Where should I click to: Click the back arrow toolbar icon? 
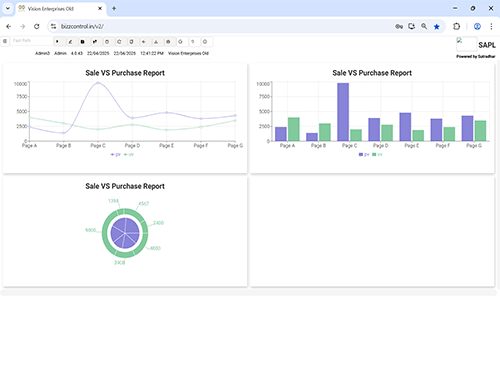(143, 42)
